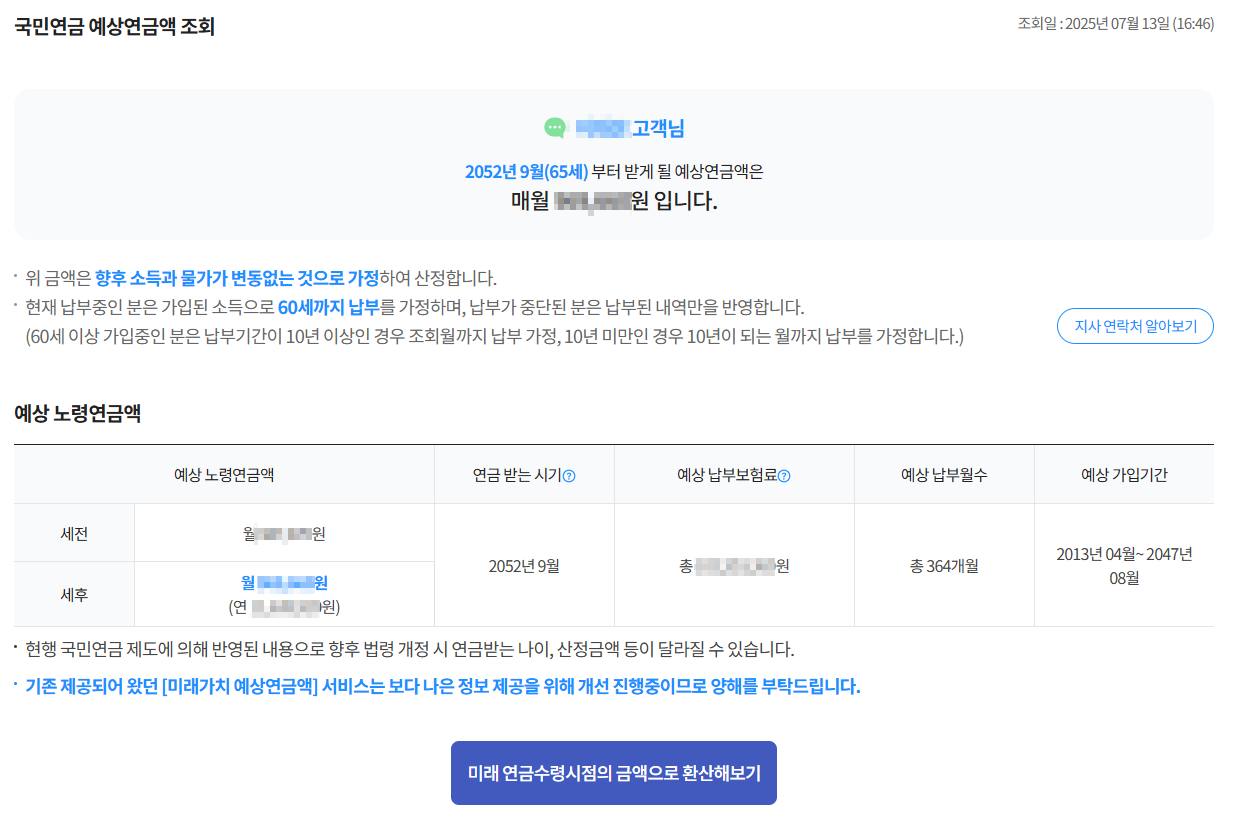Click 현행 국민연금 제도 notice line
Image resolution: width=1247 pixels, height=816 pixels.
(410, 649)
